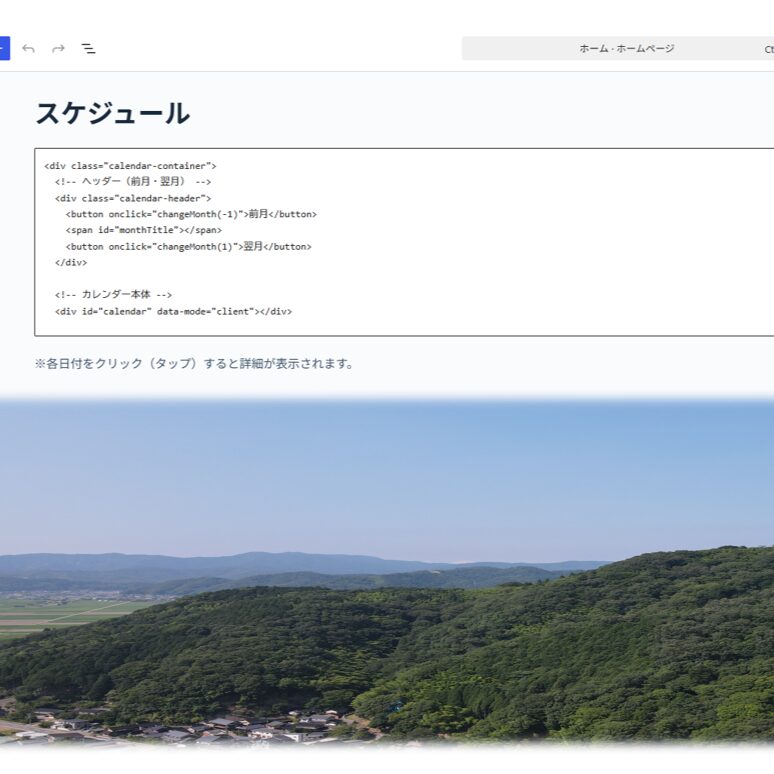The image size is (774, 774).
Task: Click the Redo arrow icon
Action: coord(58,48)
